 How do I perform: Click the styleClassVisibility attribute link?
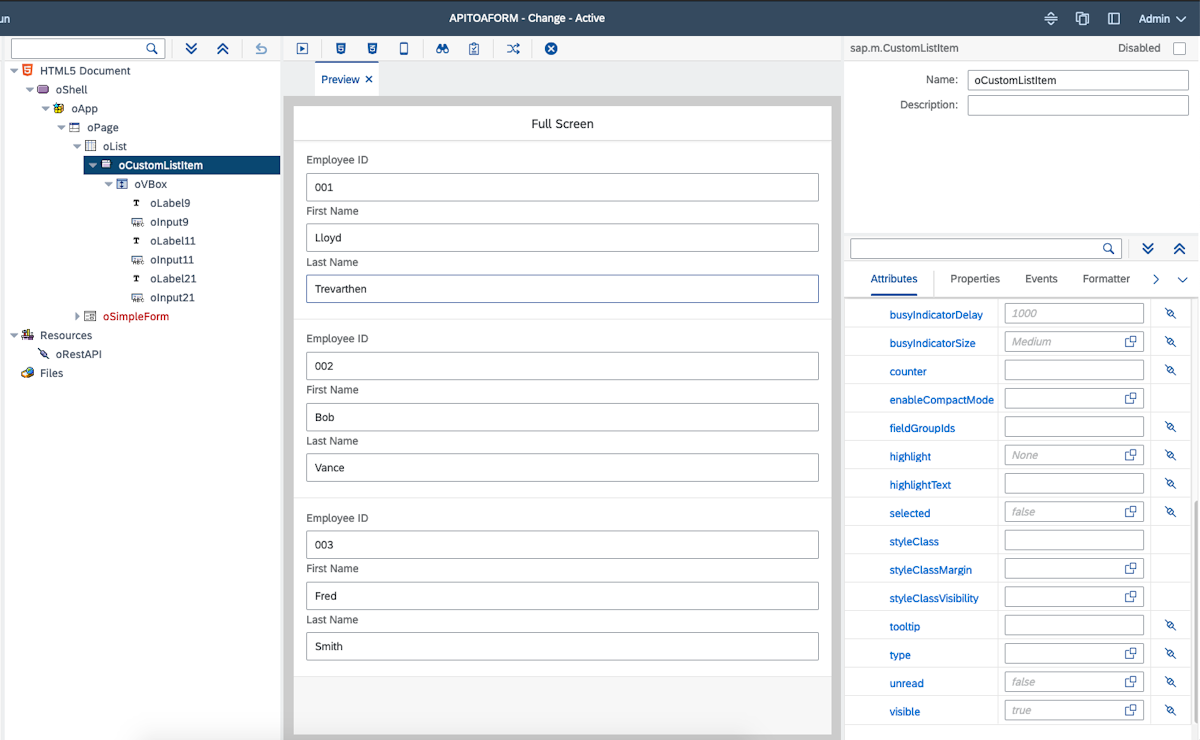pyautogui.click(x=934, y=598)
